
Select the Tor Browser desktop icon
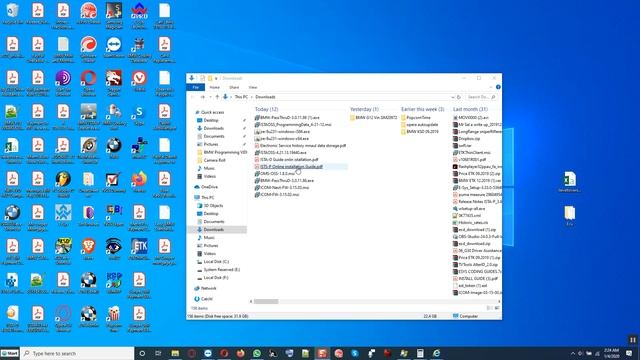[63, 81]
